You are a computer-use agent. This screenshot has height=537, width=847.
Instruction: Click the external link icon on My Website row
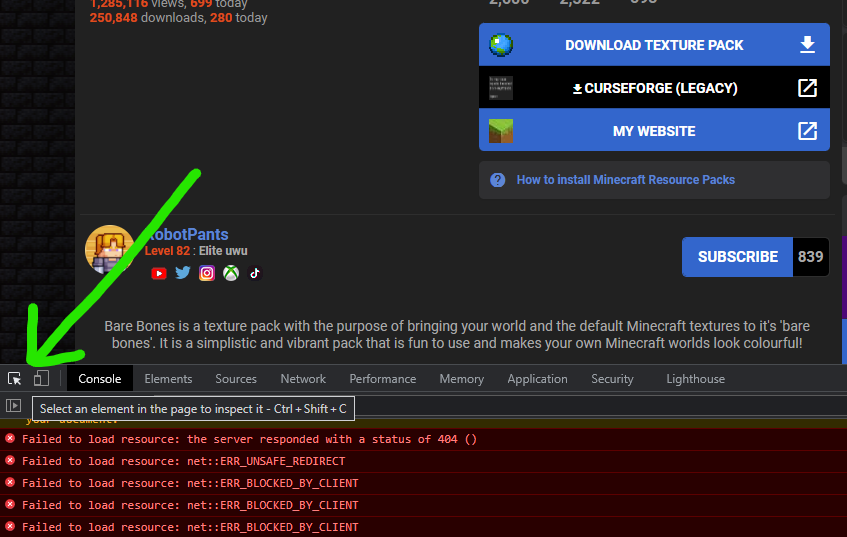click(807, 131)
